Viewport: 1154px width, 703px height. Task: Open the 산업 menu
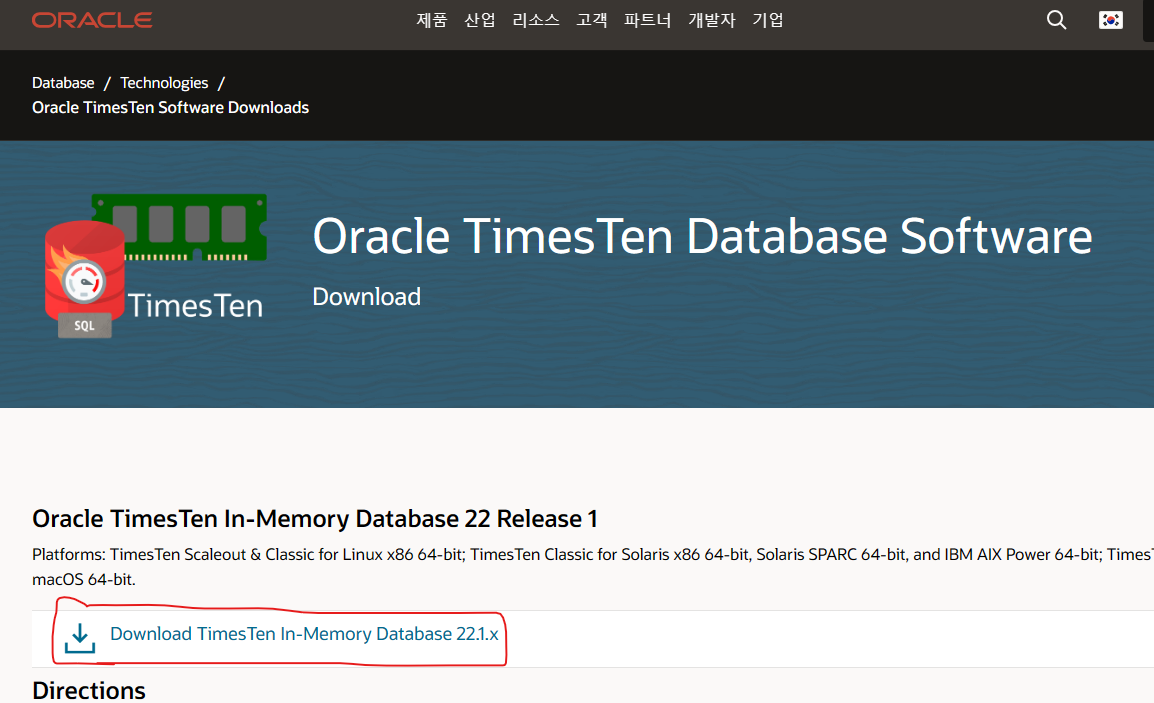479,19
